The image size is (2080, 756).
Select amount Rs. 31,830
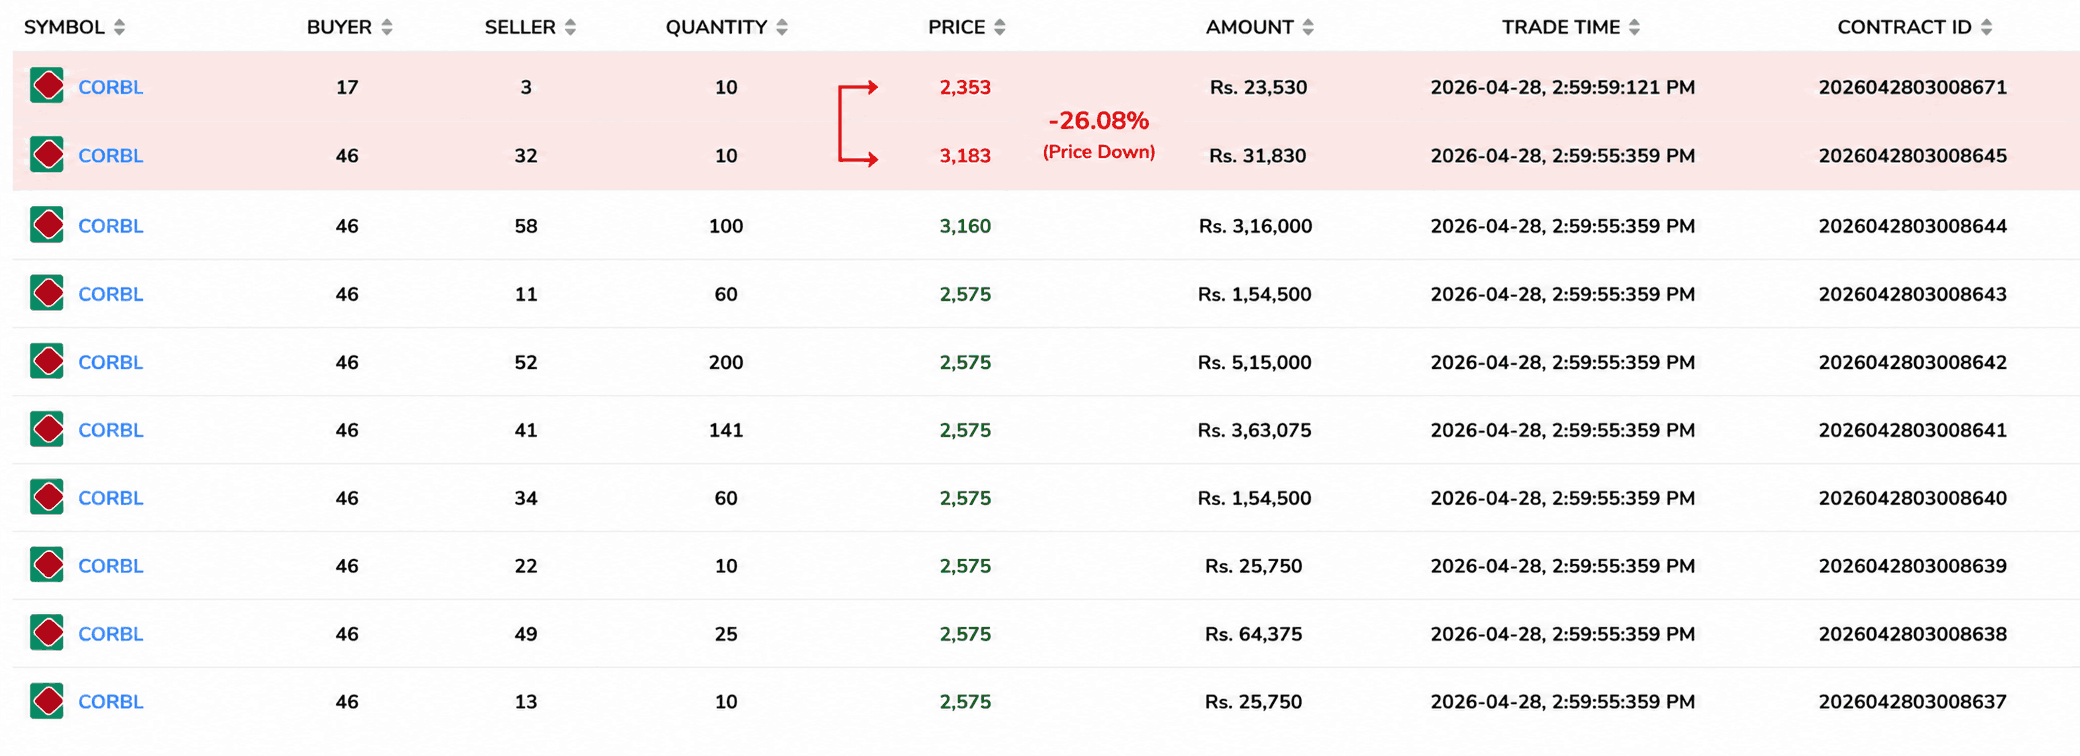pos(1257,156)
